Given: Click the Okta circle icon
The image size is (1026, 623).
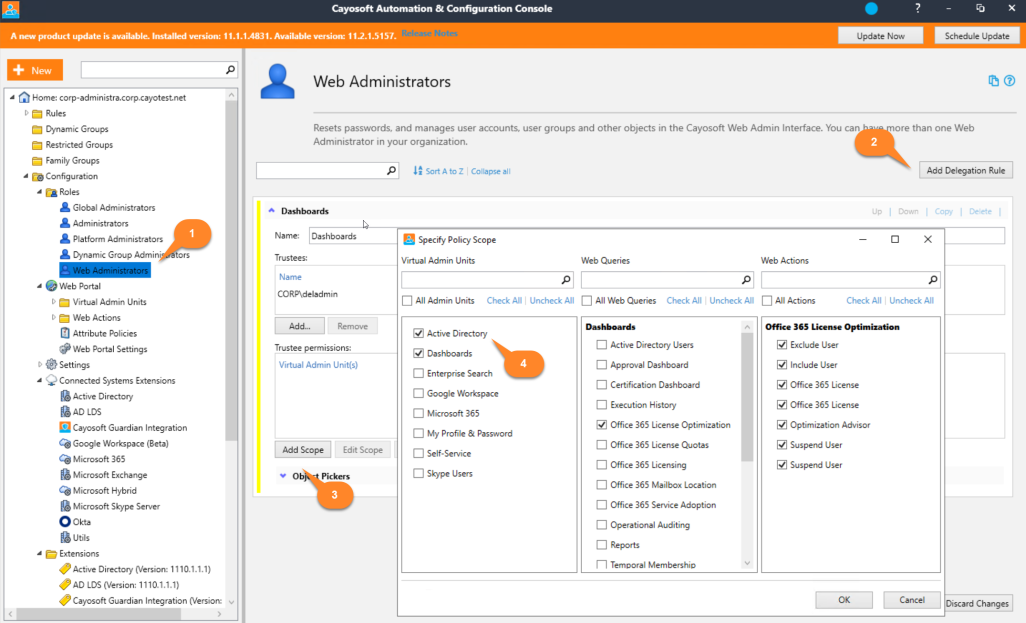Looking at the screenshot, I should click(65, 522).
